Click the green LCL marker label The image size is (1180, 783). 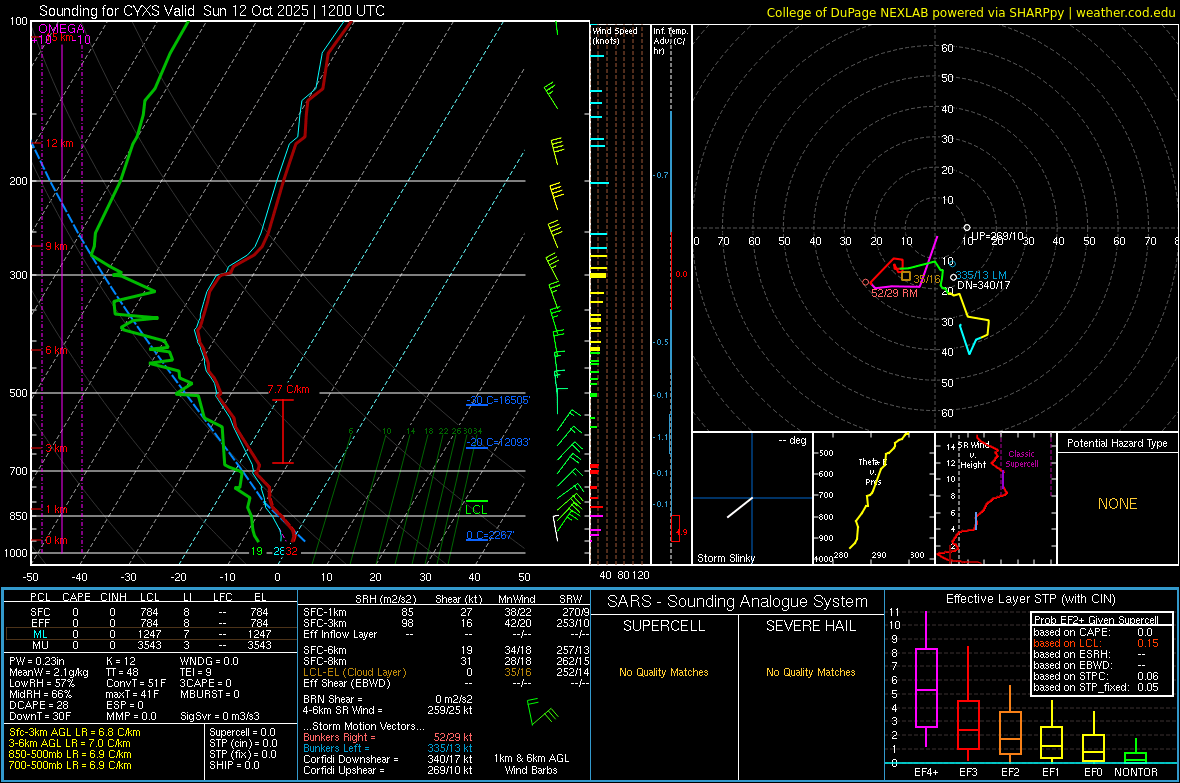click(x=476, y=510)
